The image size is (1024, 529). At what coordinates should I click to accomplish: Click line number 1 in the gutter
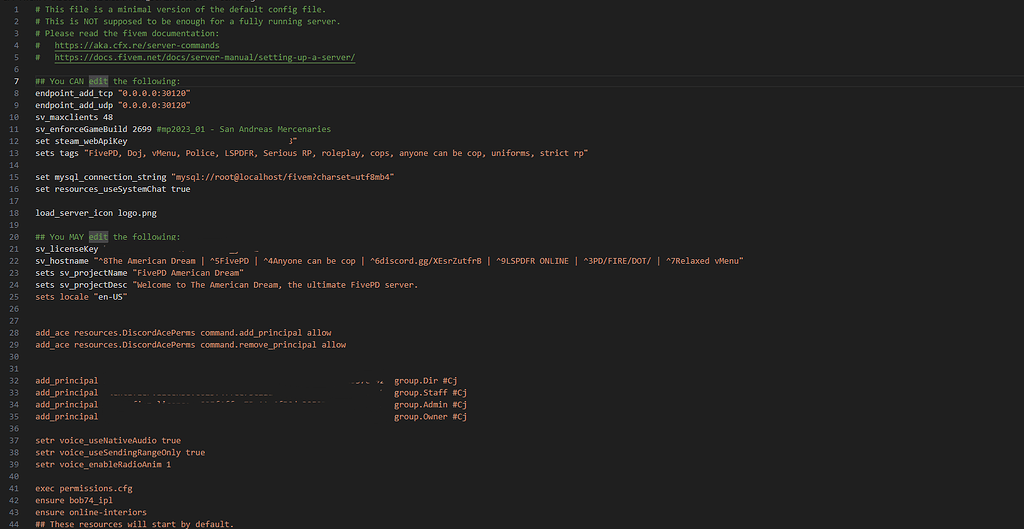(13, 9)
